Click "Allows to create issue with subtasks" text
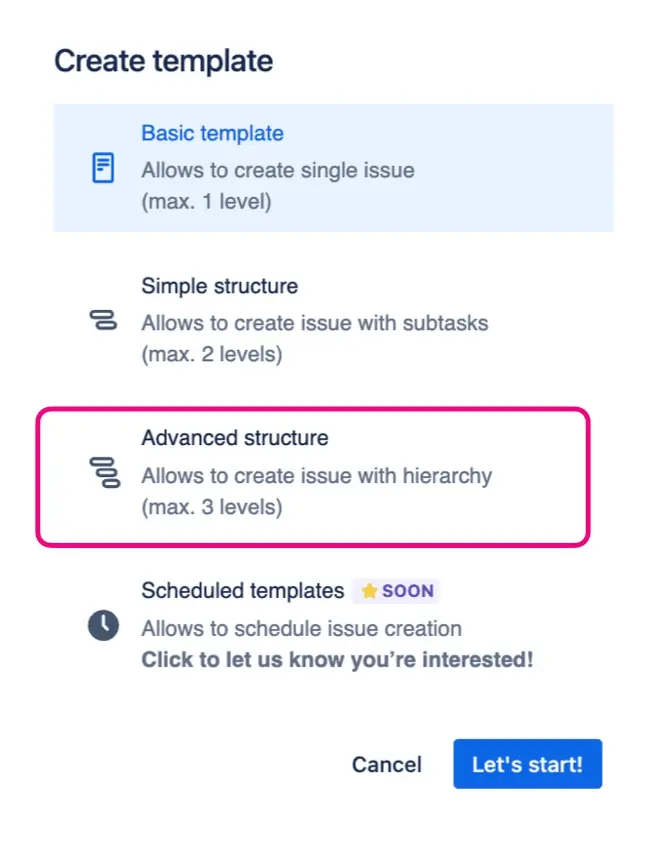This screenshot has height=842, width=648. coord(314,323)
